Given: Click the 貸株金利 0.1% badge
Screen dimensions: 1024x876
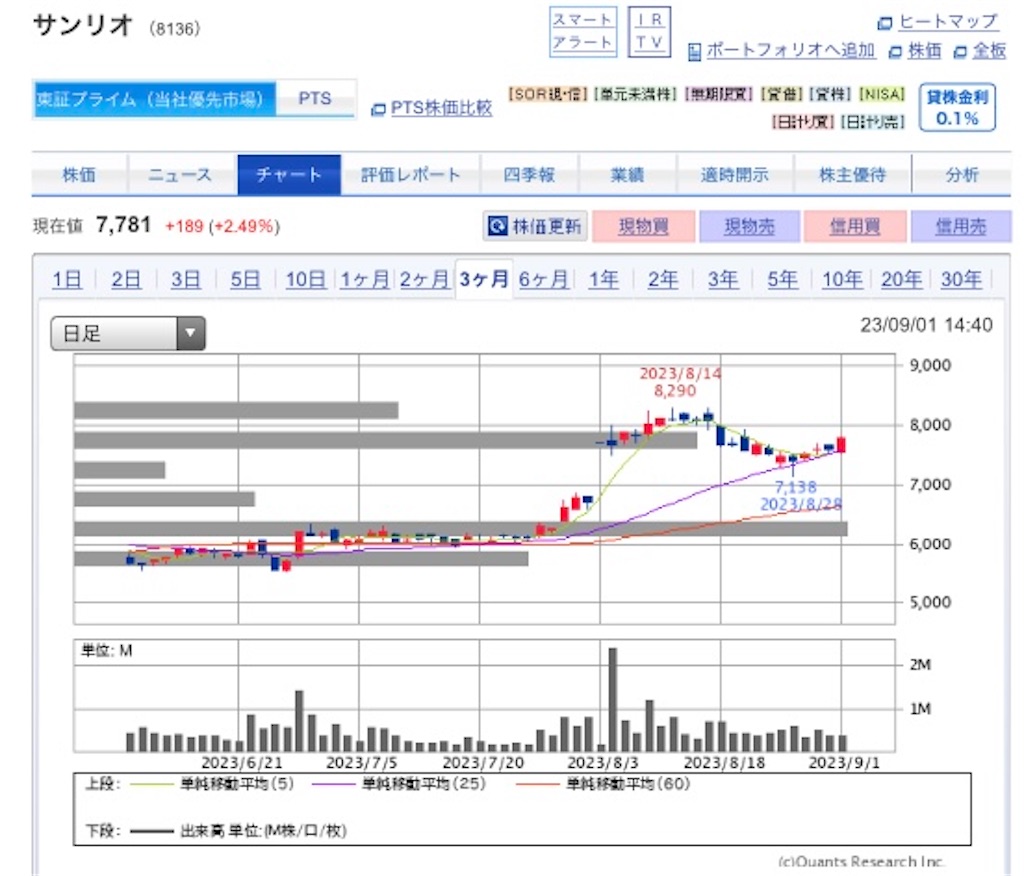Looking at the screenshot, I should (957, 107).
